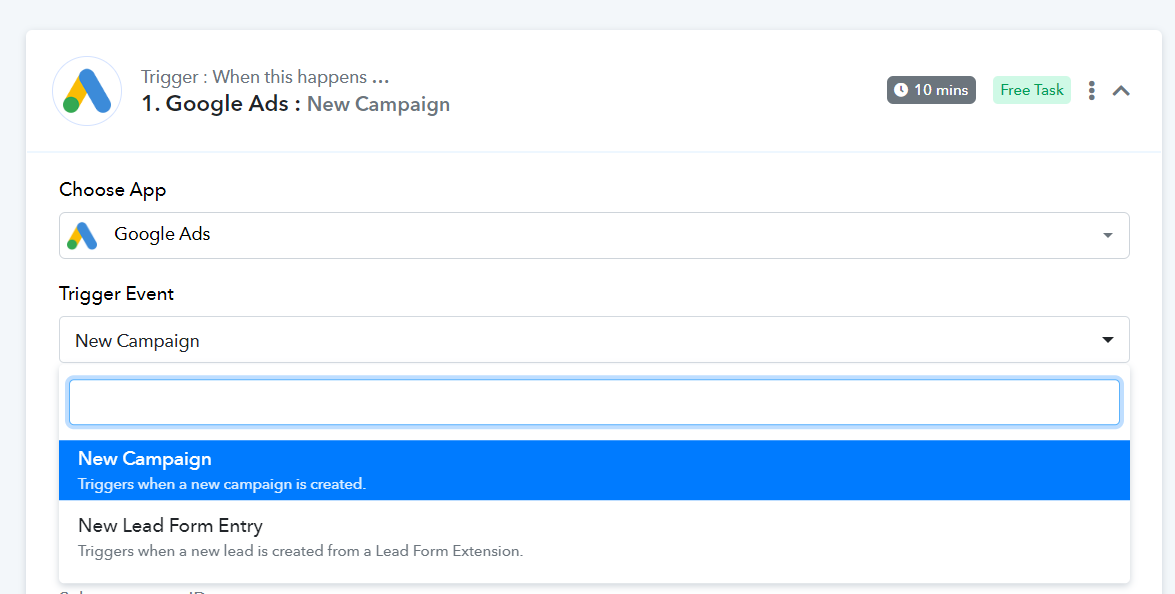This screenshot has width=1175, height=594.
Task: Click the small Google Ads icon in Choose App
Action: (82, 235)
